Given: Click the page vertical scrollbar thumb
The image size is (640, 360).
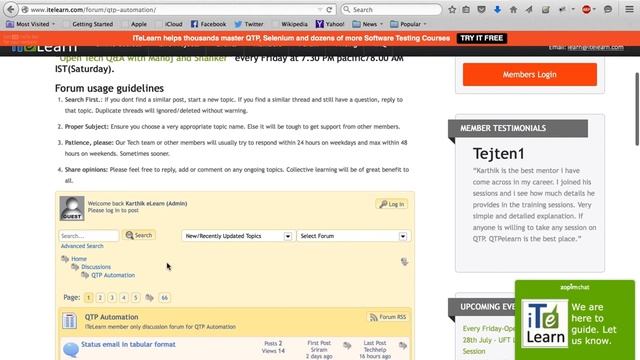Looking at the screenshot, I should pos(637,109).
